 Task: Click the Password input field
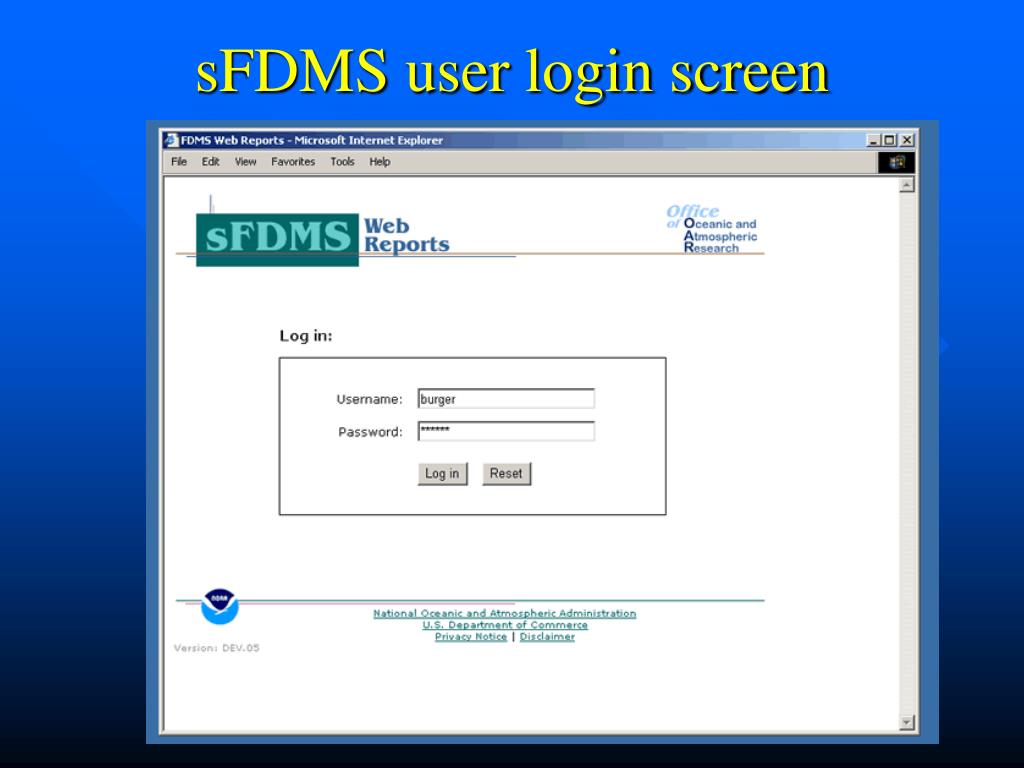[506, 431]
